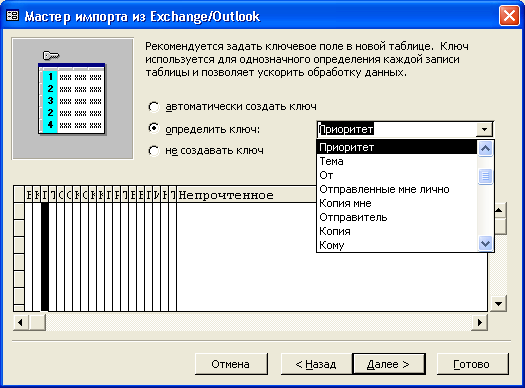The image size is (525, 388).
Task: Click preview grid horizontal scroll right arrow
Action: pos(479,323)
